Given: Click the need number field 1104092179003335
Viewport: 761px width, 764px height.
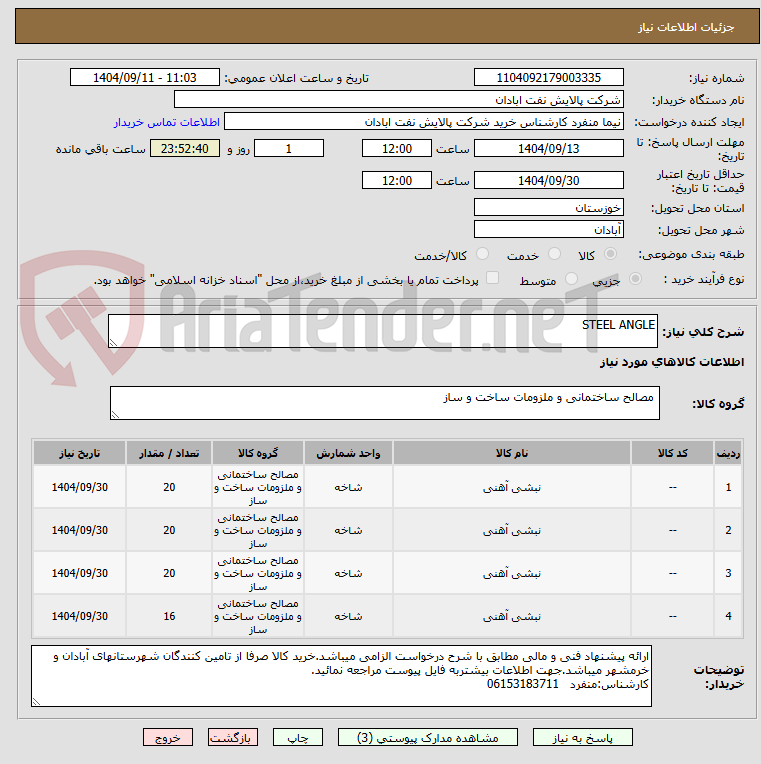Looking at the screenshot, I should pyautogui.click(x=549, y=77).
